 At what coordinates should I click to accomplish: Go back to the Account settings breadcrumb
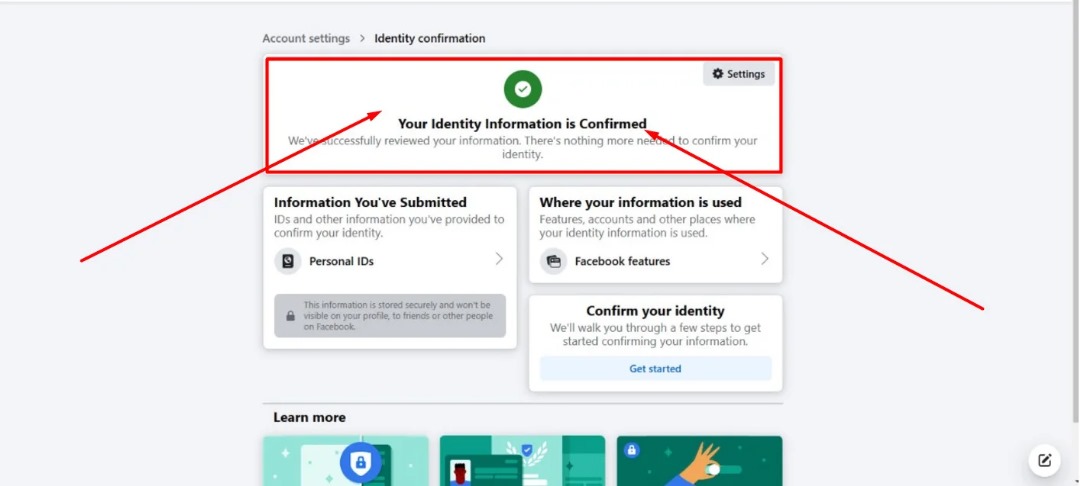tap(306, 39)
